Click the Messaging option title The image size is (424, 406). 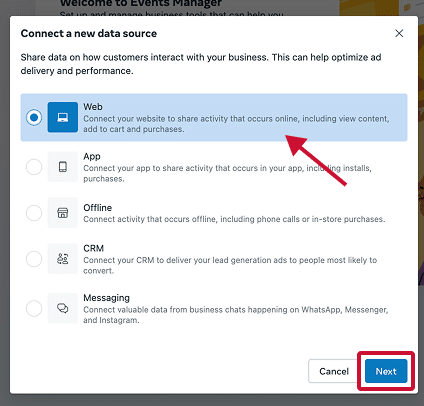pyautogui.click(x=106, y=298)
